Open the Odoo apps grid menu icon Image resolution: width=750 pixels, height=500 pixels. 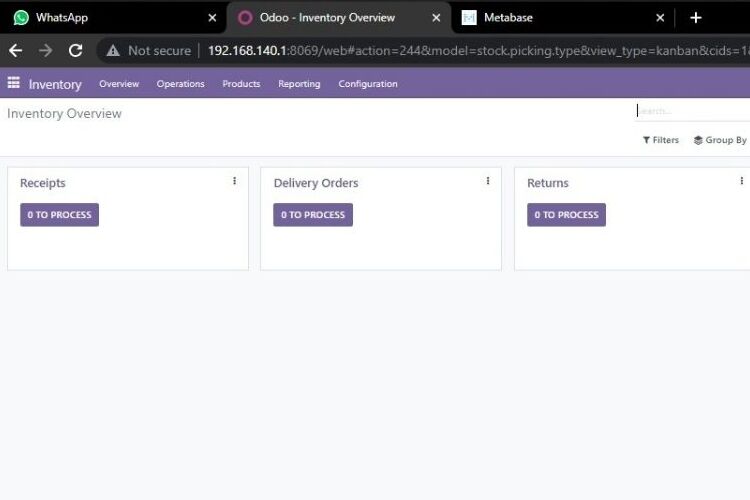(x=13, y=84)
